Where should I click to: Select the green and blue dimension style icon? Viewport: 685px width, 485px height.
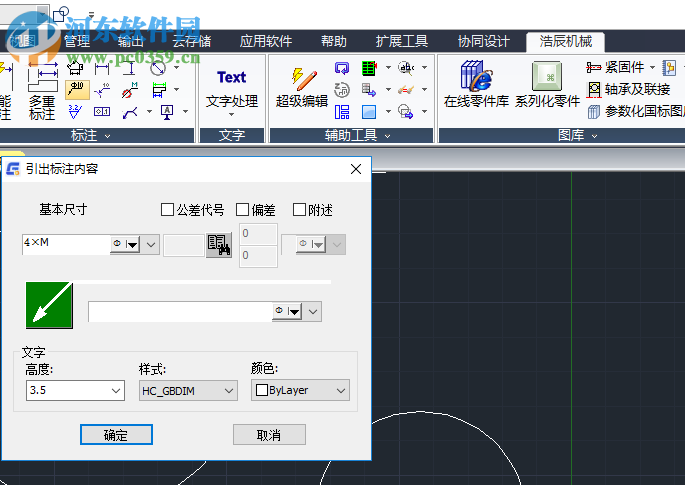[159, 90]
